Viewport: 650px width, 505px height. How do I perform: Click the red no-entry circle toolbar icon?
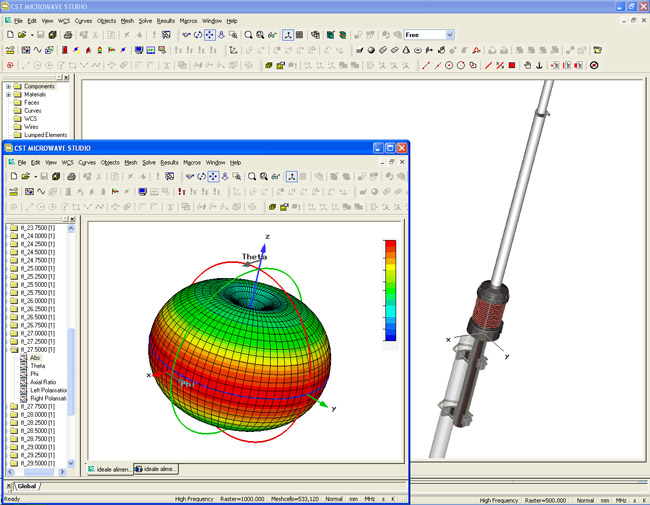594,65
